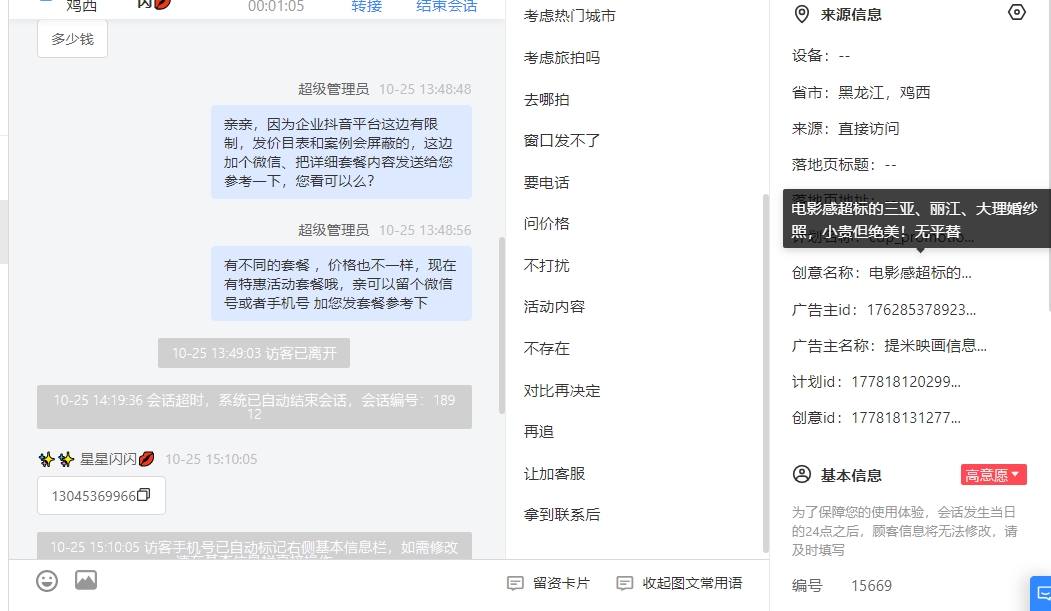1051x611 pixels.
Task: Click the 访客已离开 system notice
Action: (x=254, y=353)
